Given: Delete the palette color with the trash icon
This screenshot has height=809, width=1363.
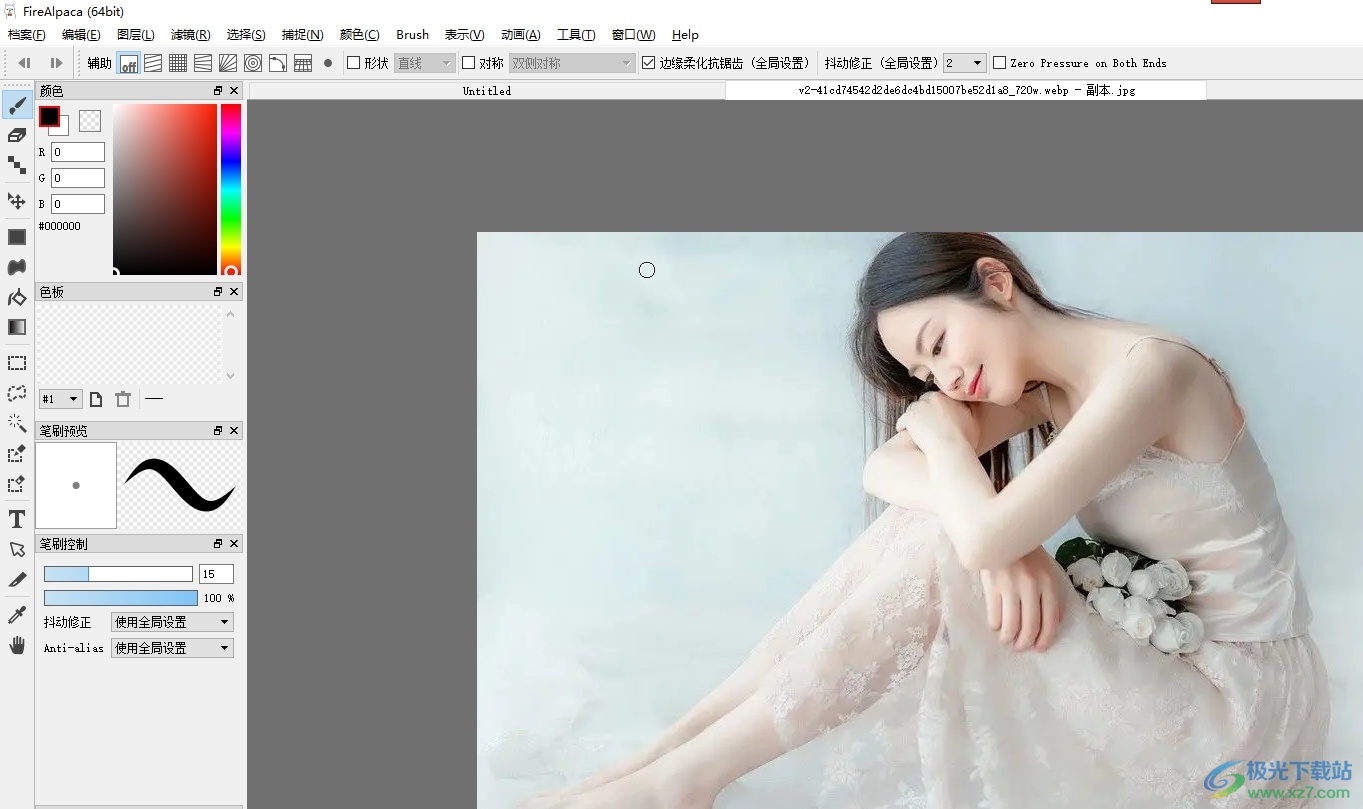Looking at the screenshot, I should (123, 399).
